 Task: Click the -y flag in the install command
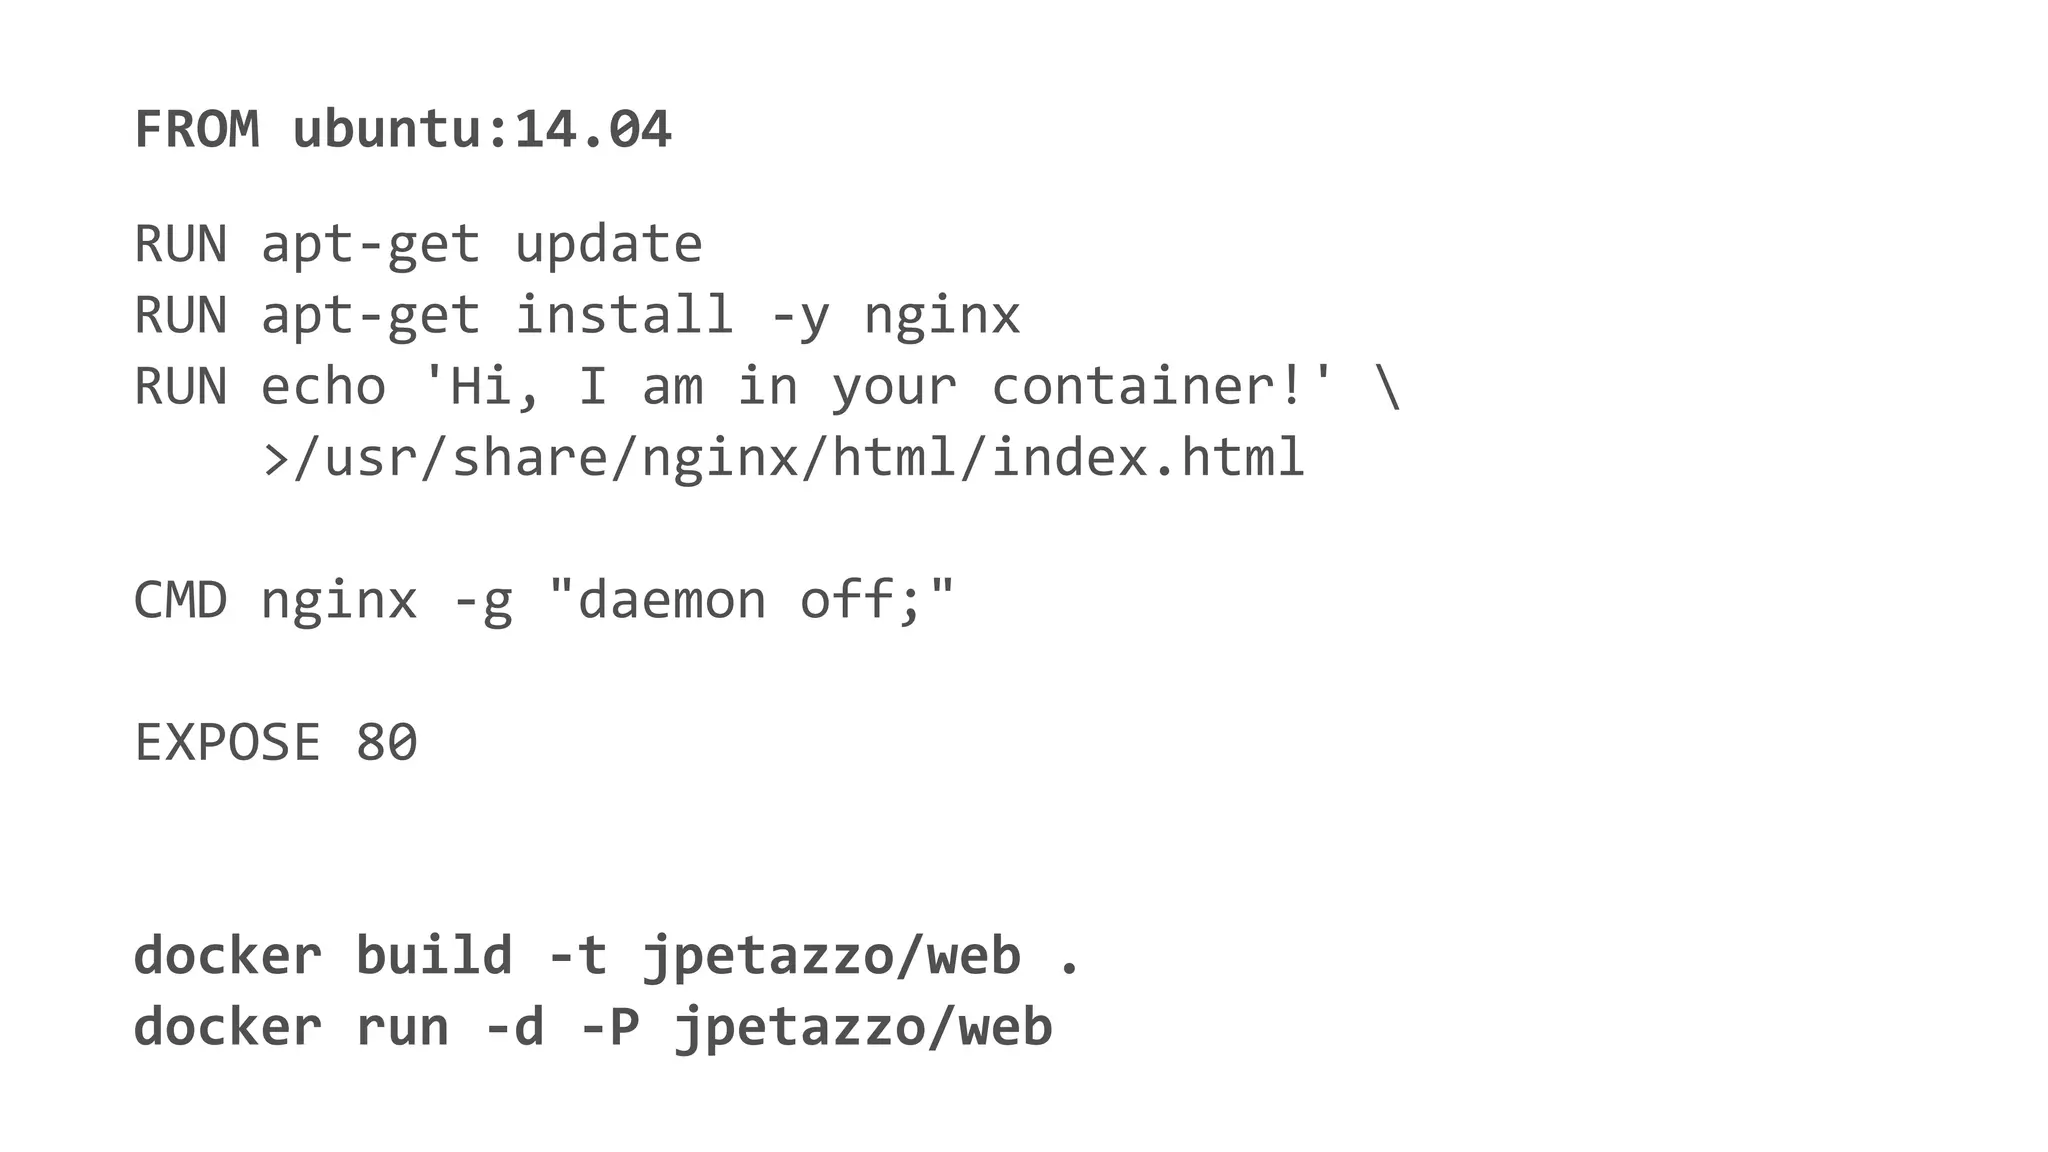(x=799, y=316)
